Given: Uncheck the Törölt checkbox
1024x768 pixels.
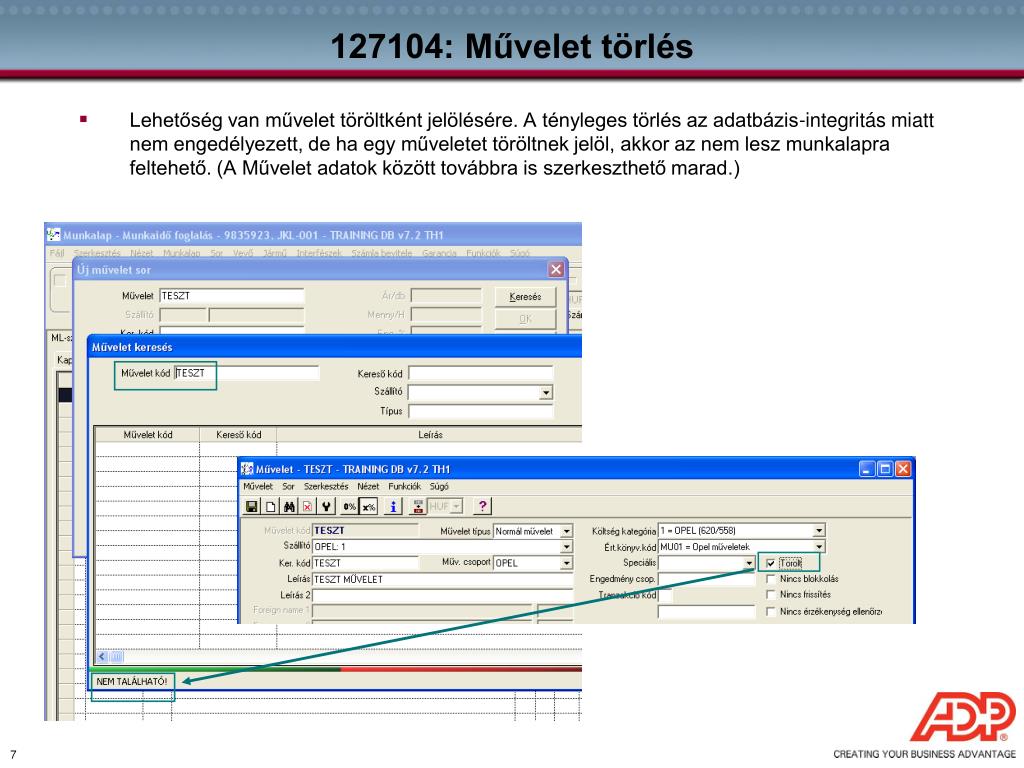Looking at the screenshot, I should tap(771, 563).
